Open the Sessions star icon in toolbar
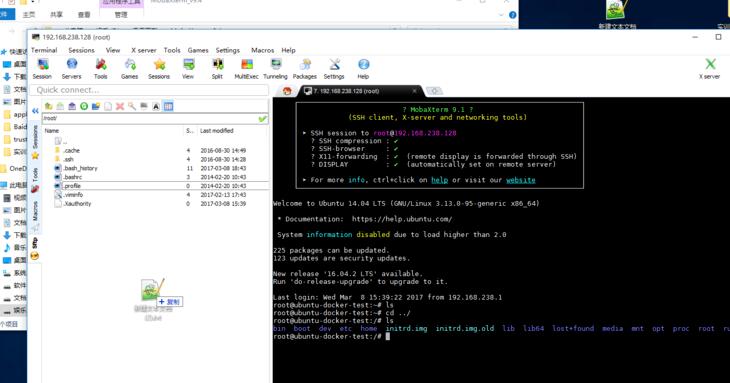 click(x=159, y=68)
